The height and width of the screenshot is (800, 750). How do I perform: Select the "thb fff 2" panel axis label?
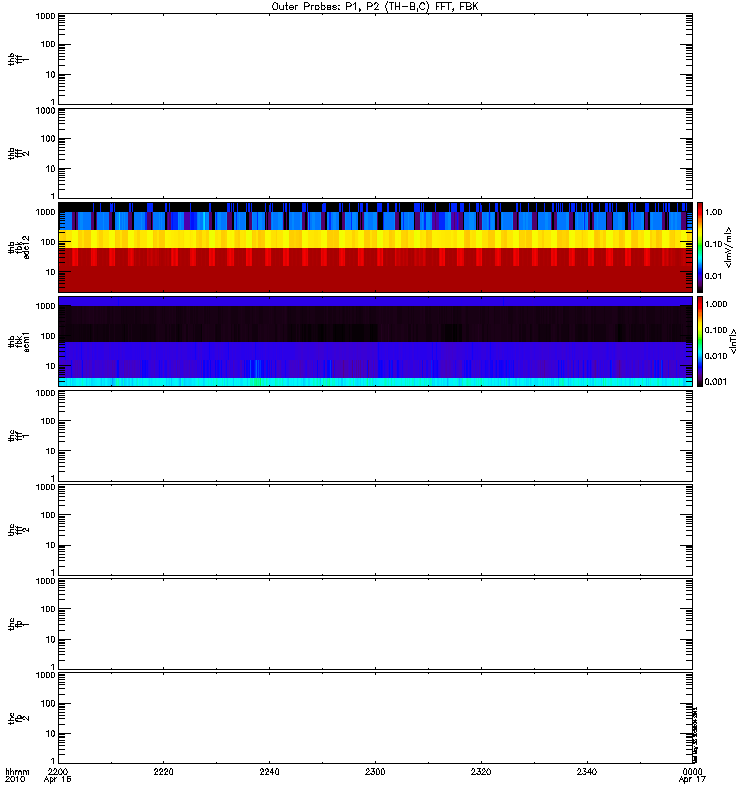click(18, 154)
